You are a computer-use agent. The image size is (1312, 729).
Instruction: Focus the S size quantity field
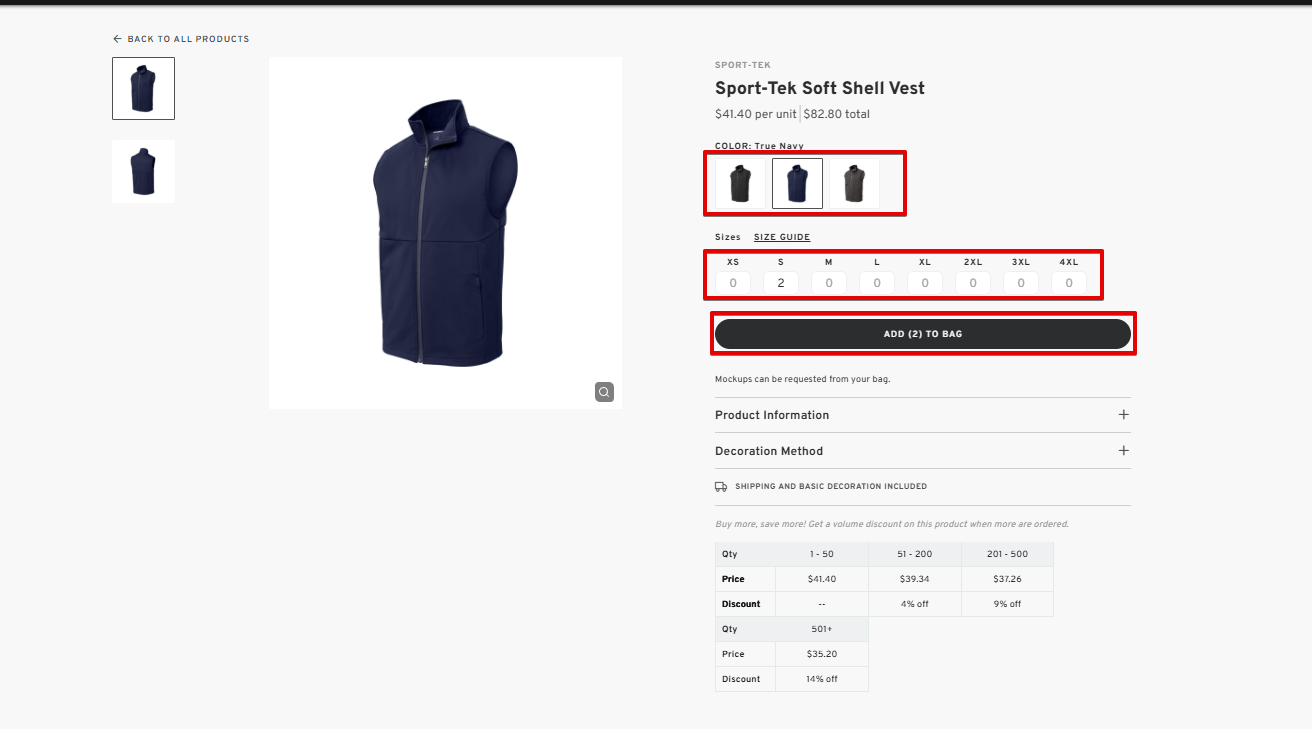click(x=781, y=283)
